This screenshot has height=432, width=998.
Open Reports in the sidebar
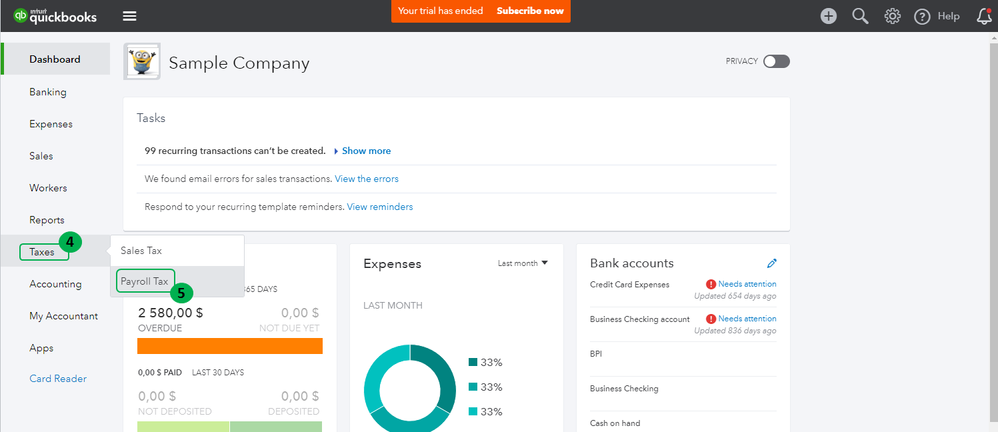[x=46, y=220]
